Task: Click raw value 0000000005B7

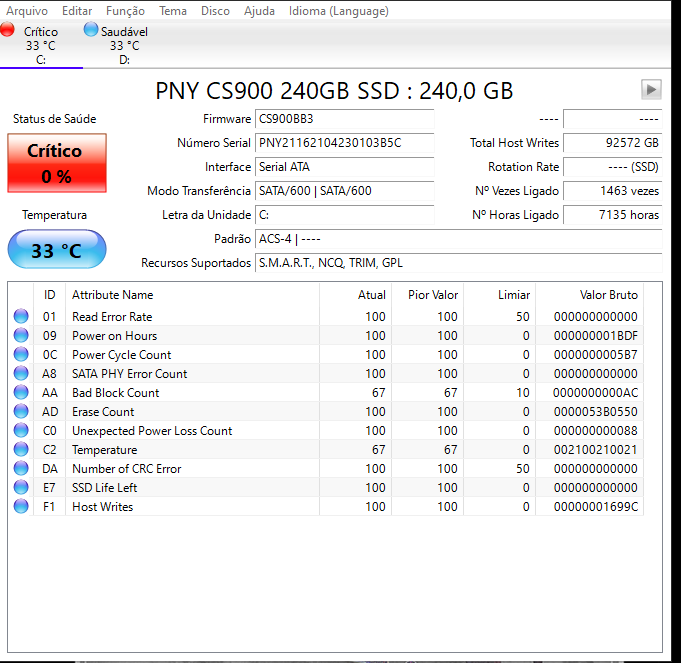Action: click(x=595, y=355)
